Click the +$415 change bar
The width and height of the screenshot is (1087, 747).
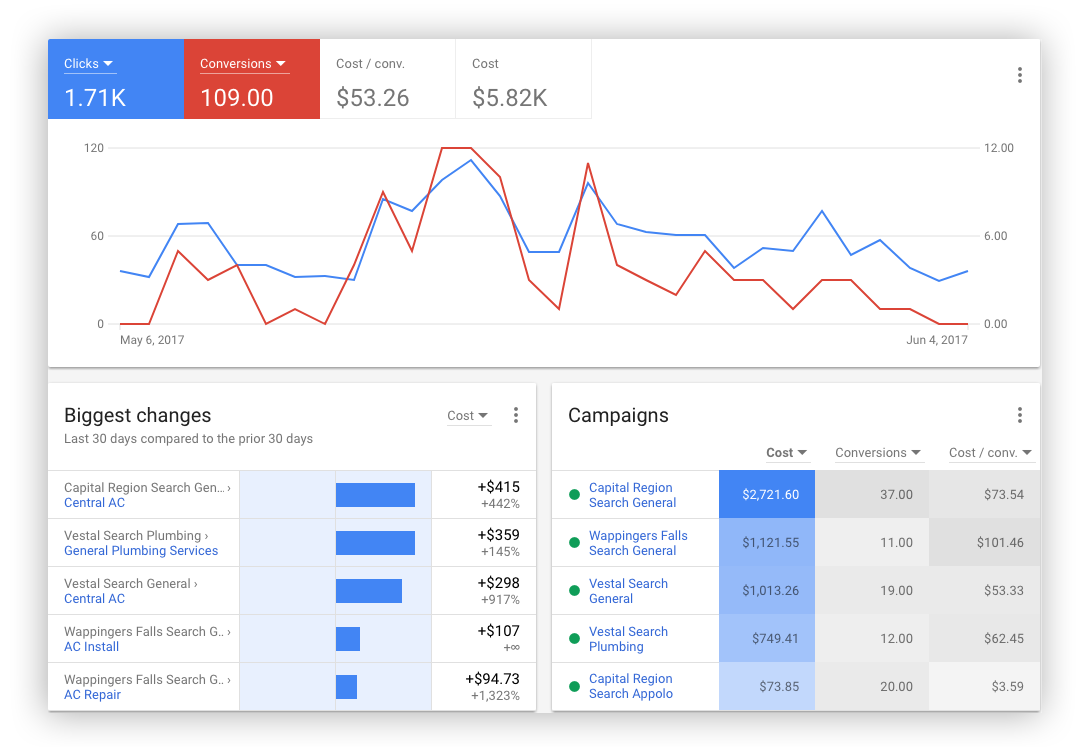(375, 495)
